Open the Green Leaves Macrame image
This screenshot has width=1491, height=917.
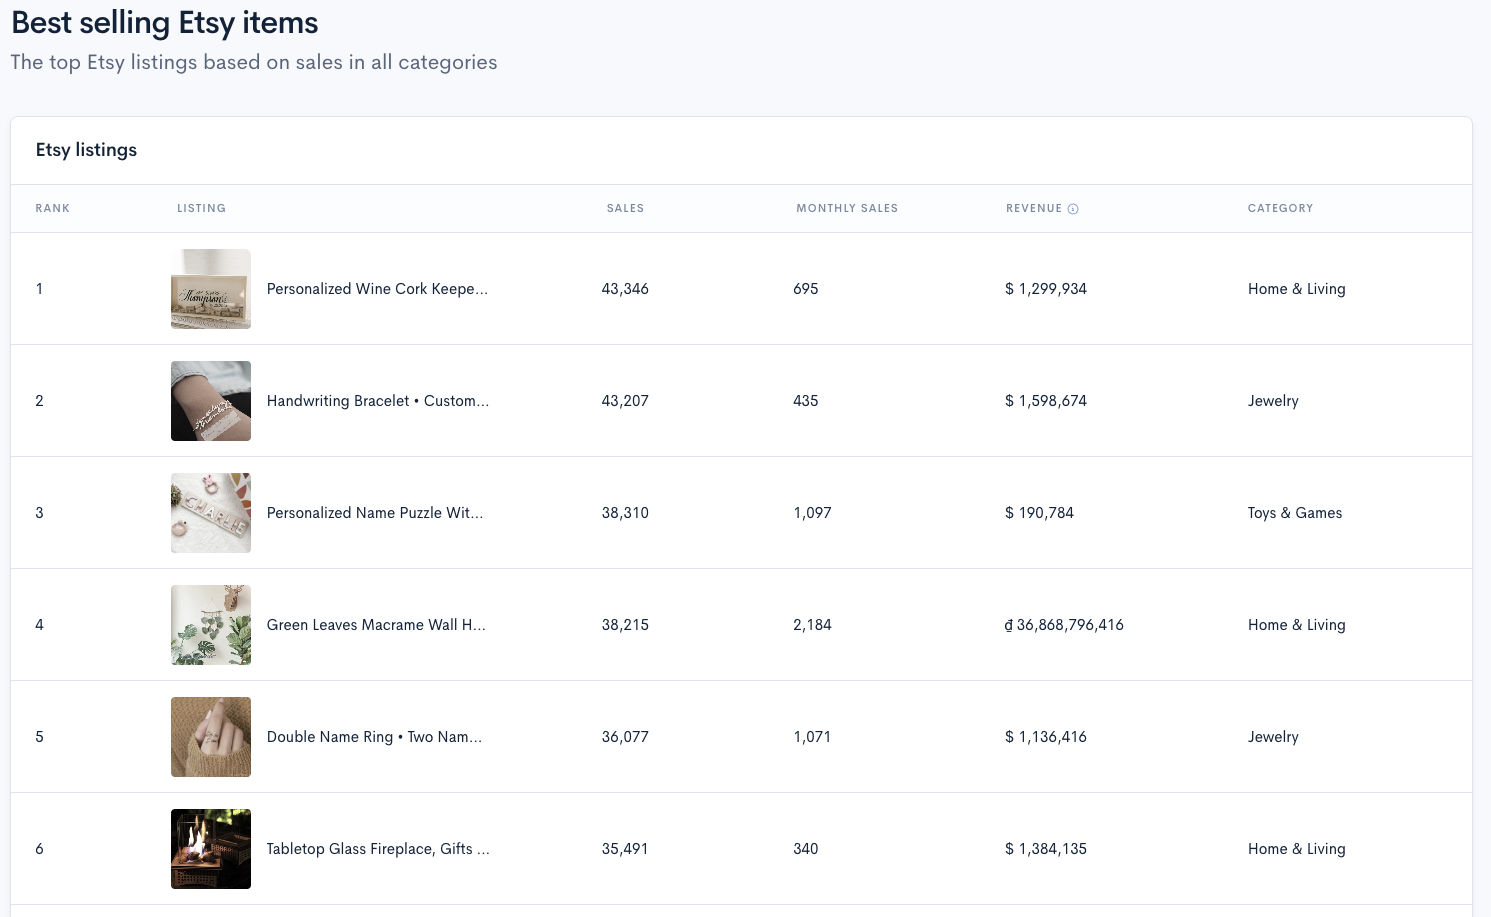pos(211,625)
